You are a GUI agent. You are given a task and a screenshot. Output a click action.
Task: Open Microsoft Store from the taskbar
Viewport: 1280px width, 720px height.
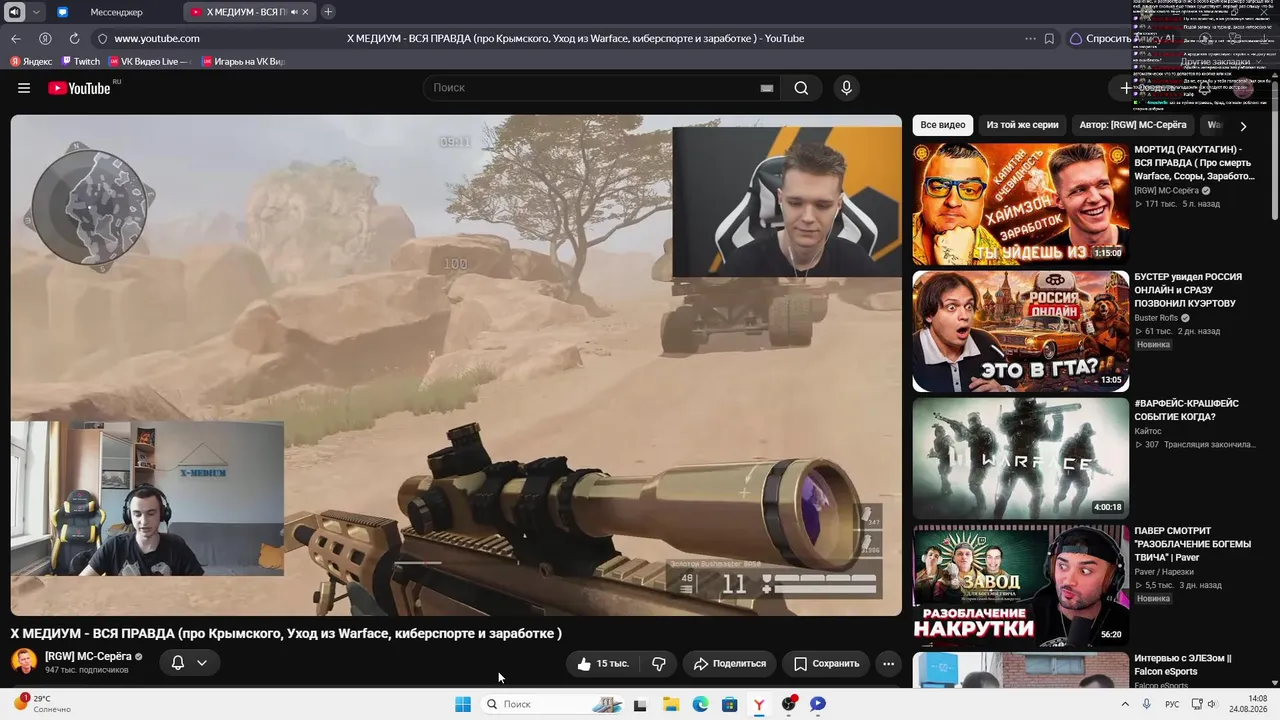[730, 704]
